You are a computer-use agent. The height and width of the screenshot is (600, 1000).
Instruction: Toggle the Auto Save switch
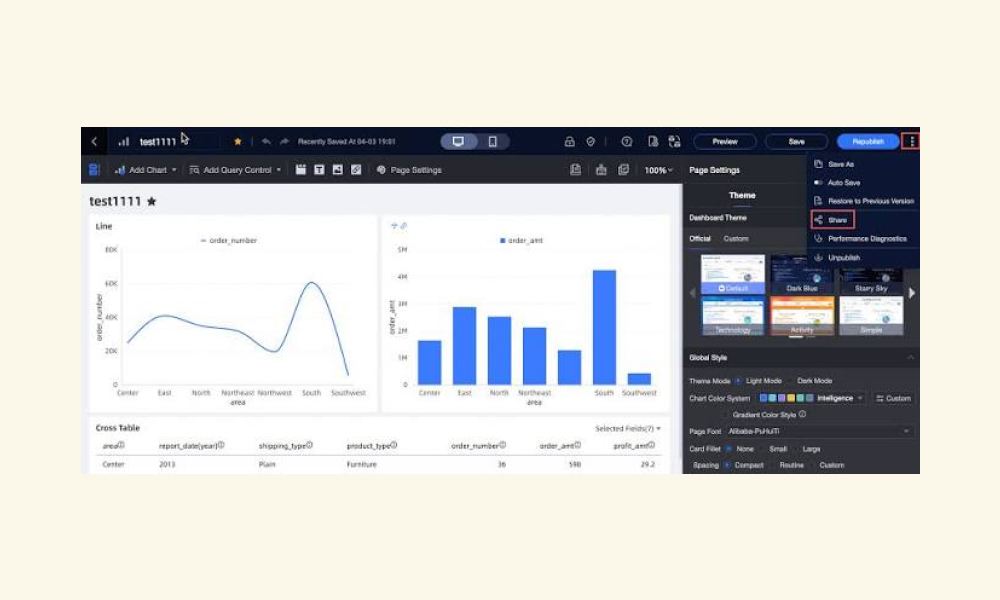(x=819, y=183)
